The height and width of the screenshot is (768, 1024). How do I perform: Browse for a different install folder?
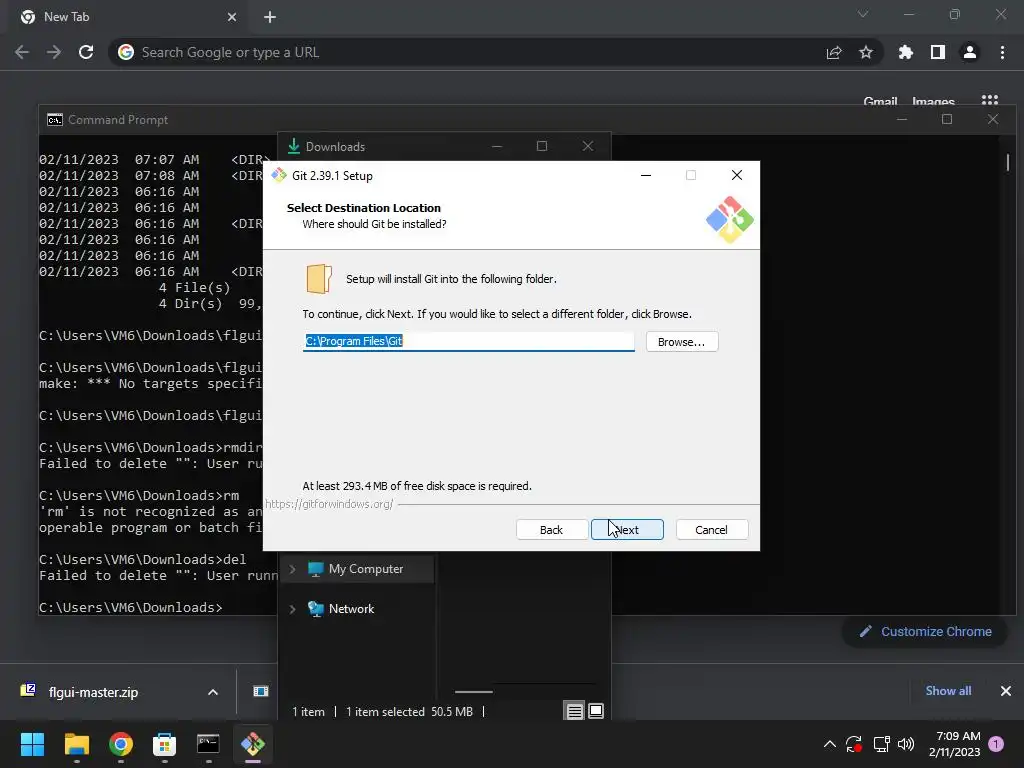tap(681, 342)
